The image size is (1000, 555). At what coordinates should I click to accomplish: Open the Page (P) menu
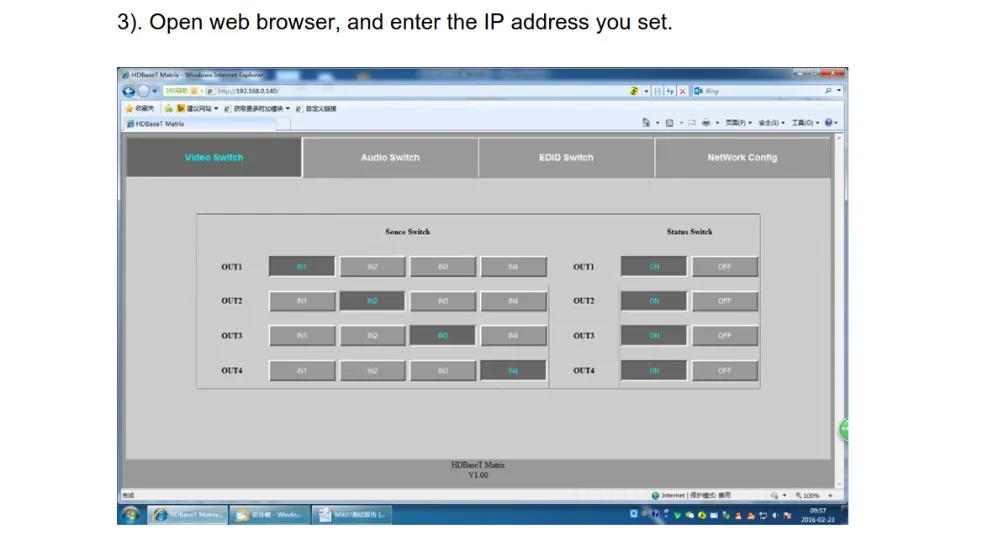[x=739, y=122]
